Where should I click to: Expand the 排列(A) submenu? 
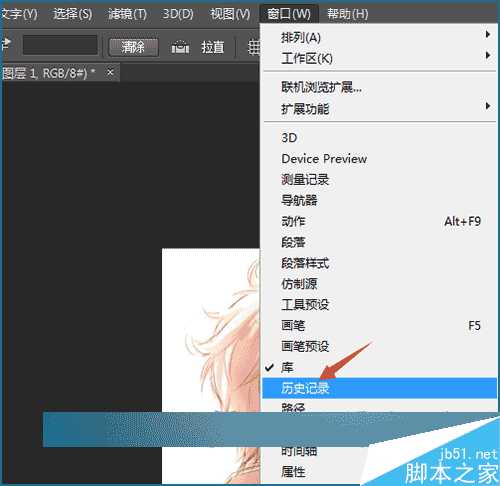380,37
